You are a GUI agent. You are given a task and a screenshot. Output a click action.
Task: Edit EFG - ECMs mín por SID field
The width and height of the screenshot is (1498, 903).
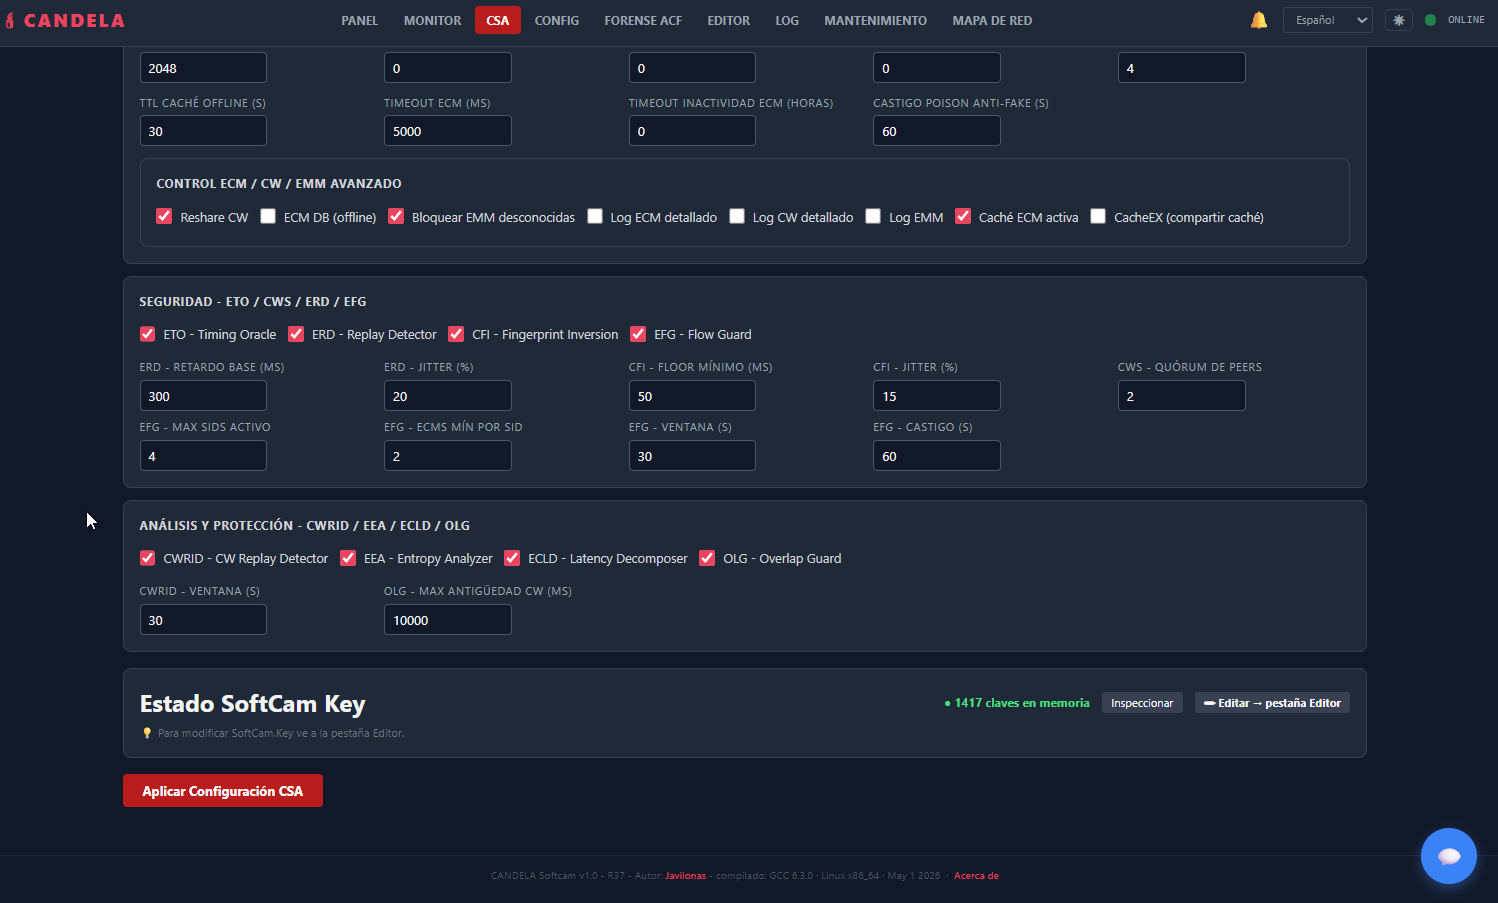pos(448,456)
